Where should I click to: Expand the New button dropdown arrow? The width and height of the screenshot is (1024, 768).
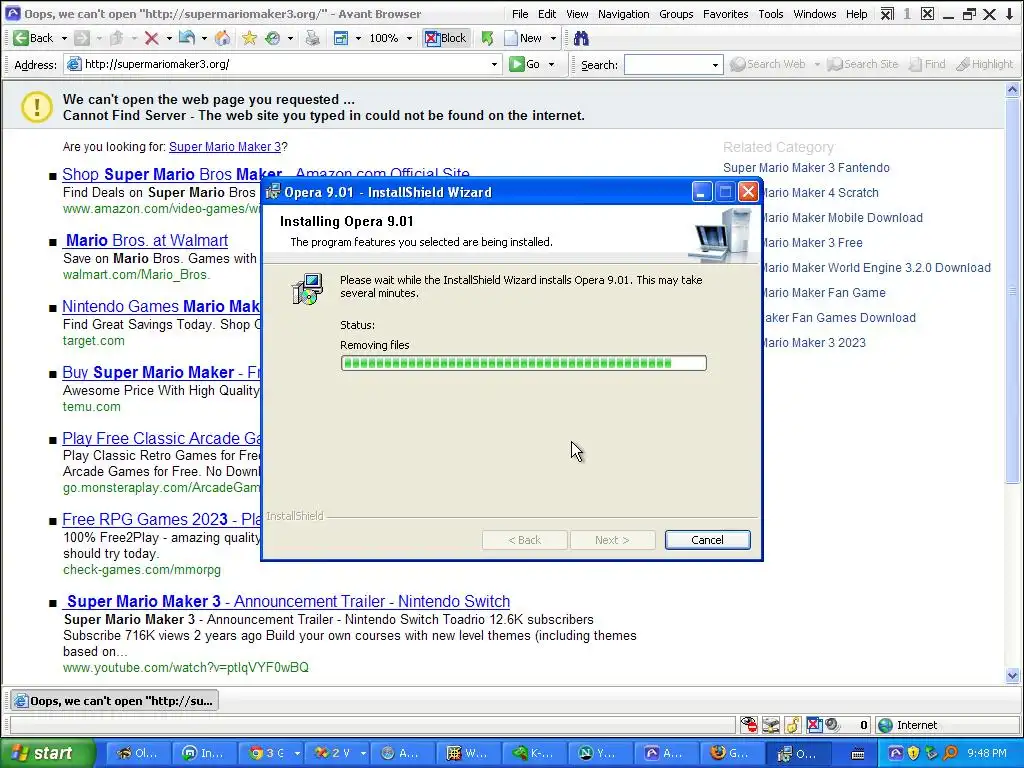click(x=553, y=39)
